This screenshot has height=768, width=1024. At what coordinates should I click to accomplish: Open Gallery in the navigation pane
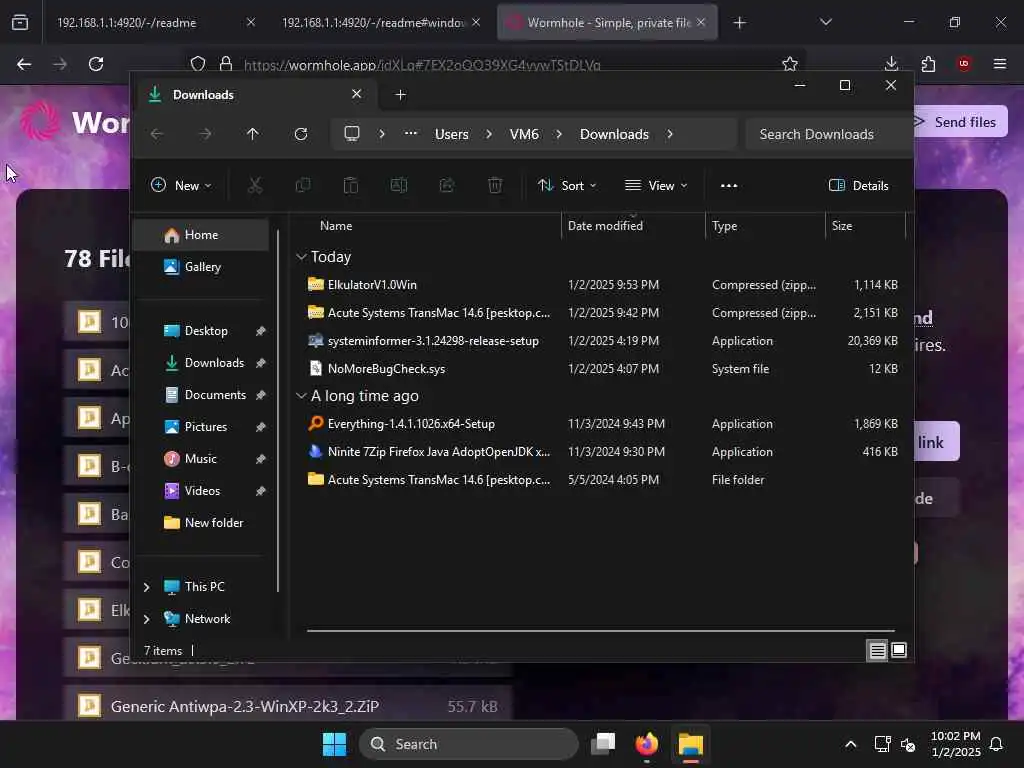201,266
